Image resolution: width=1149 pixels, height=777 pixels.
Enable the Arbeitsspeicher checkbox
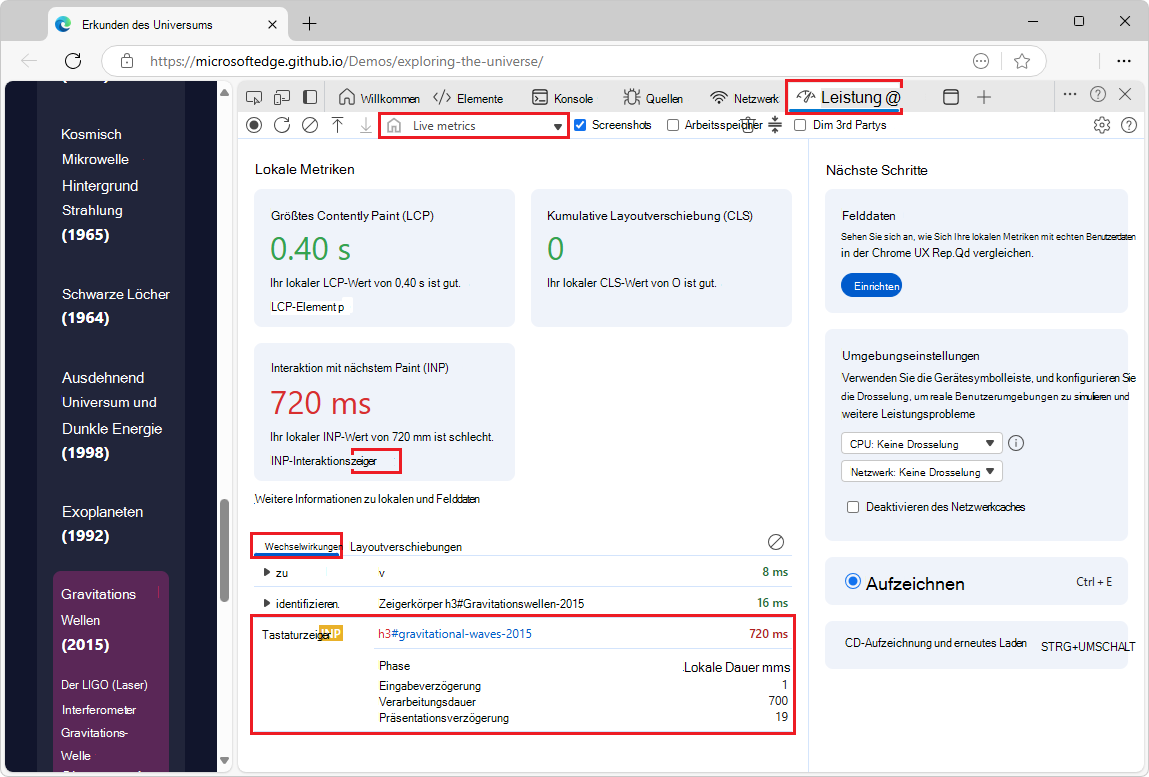click(673, 125)
